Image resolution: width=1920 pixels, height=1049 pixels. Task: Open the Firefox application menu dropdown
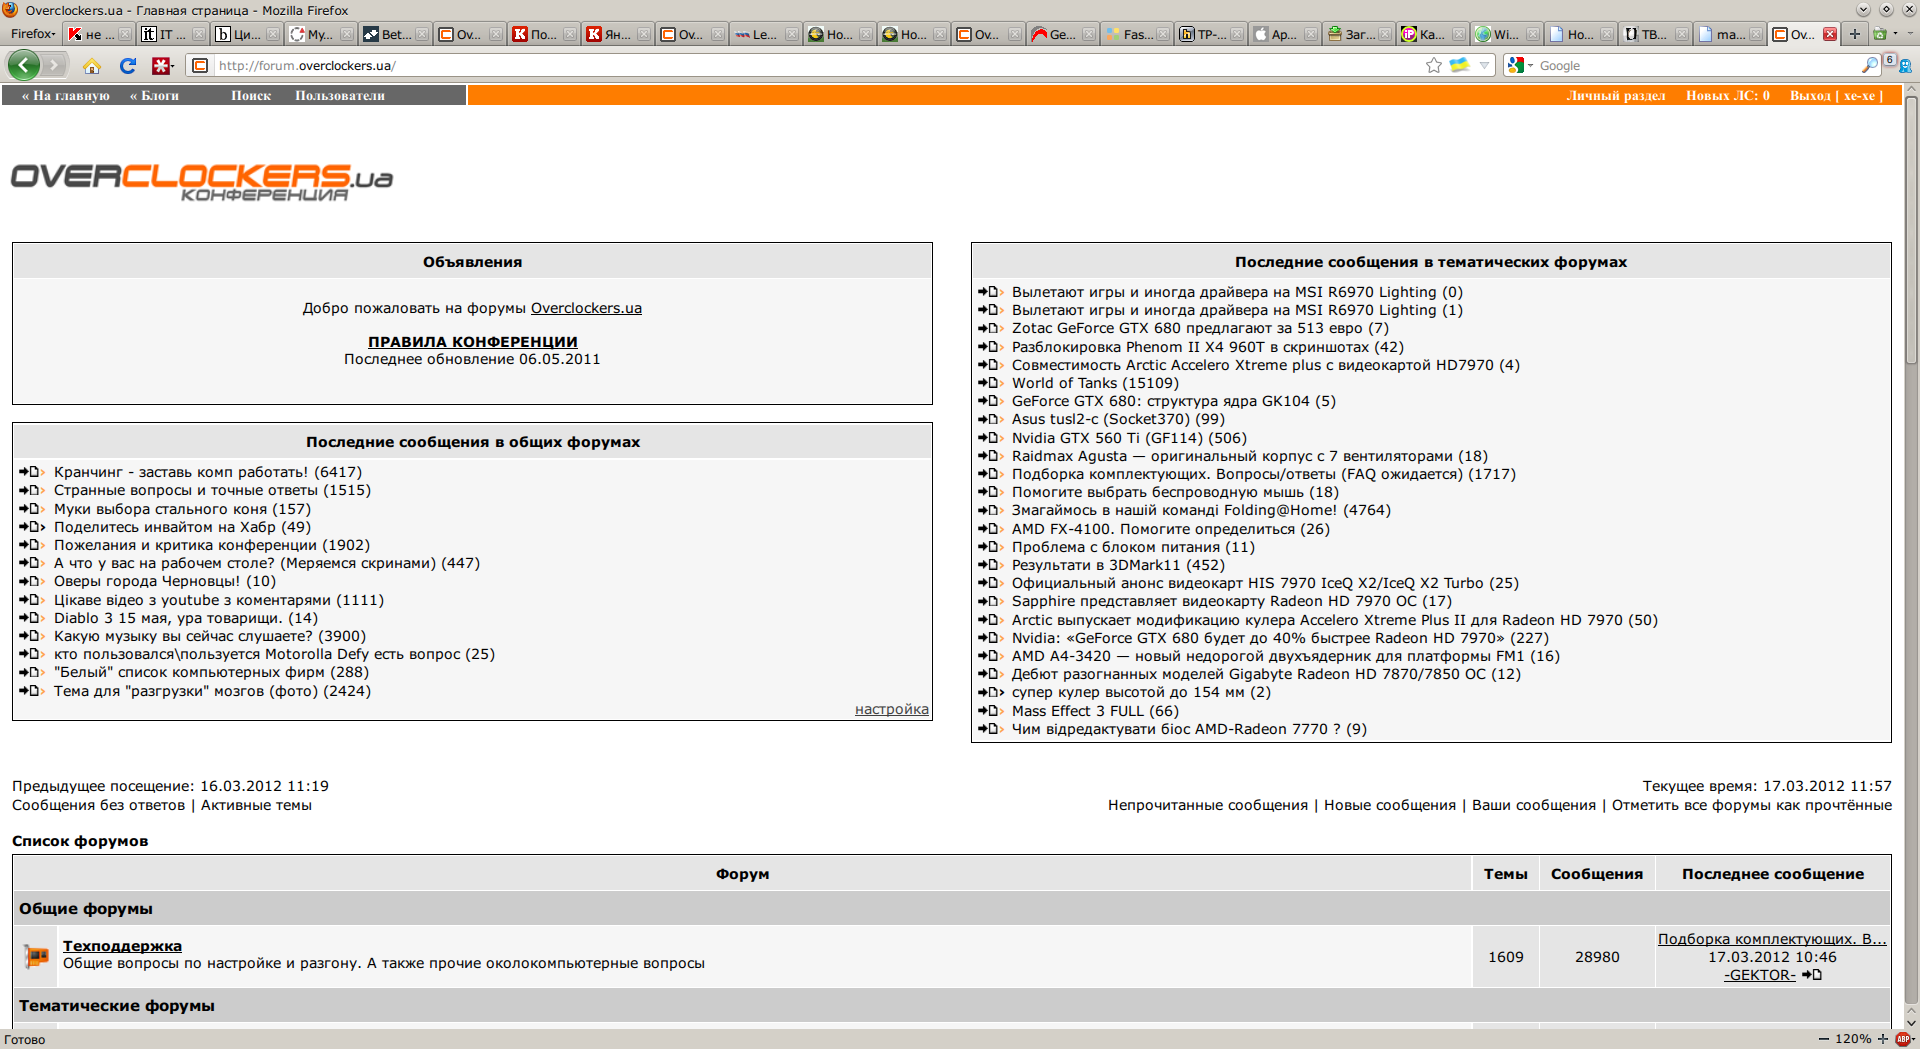point(32,34)
